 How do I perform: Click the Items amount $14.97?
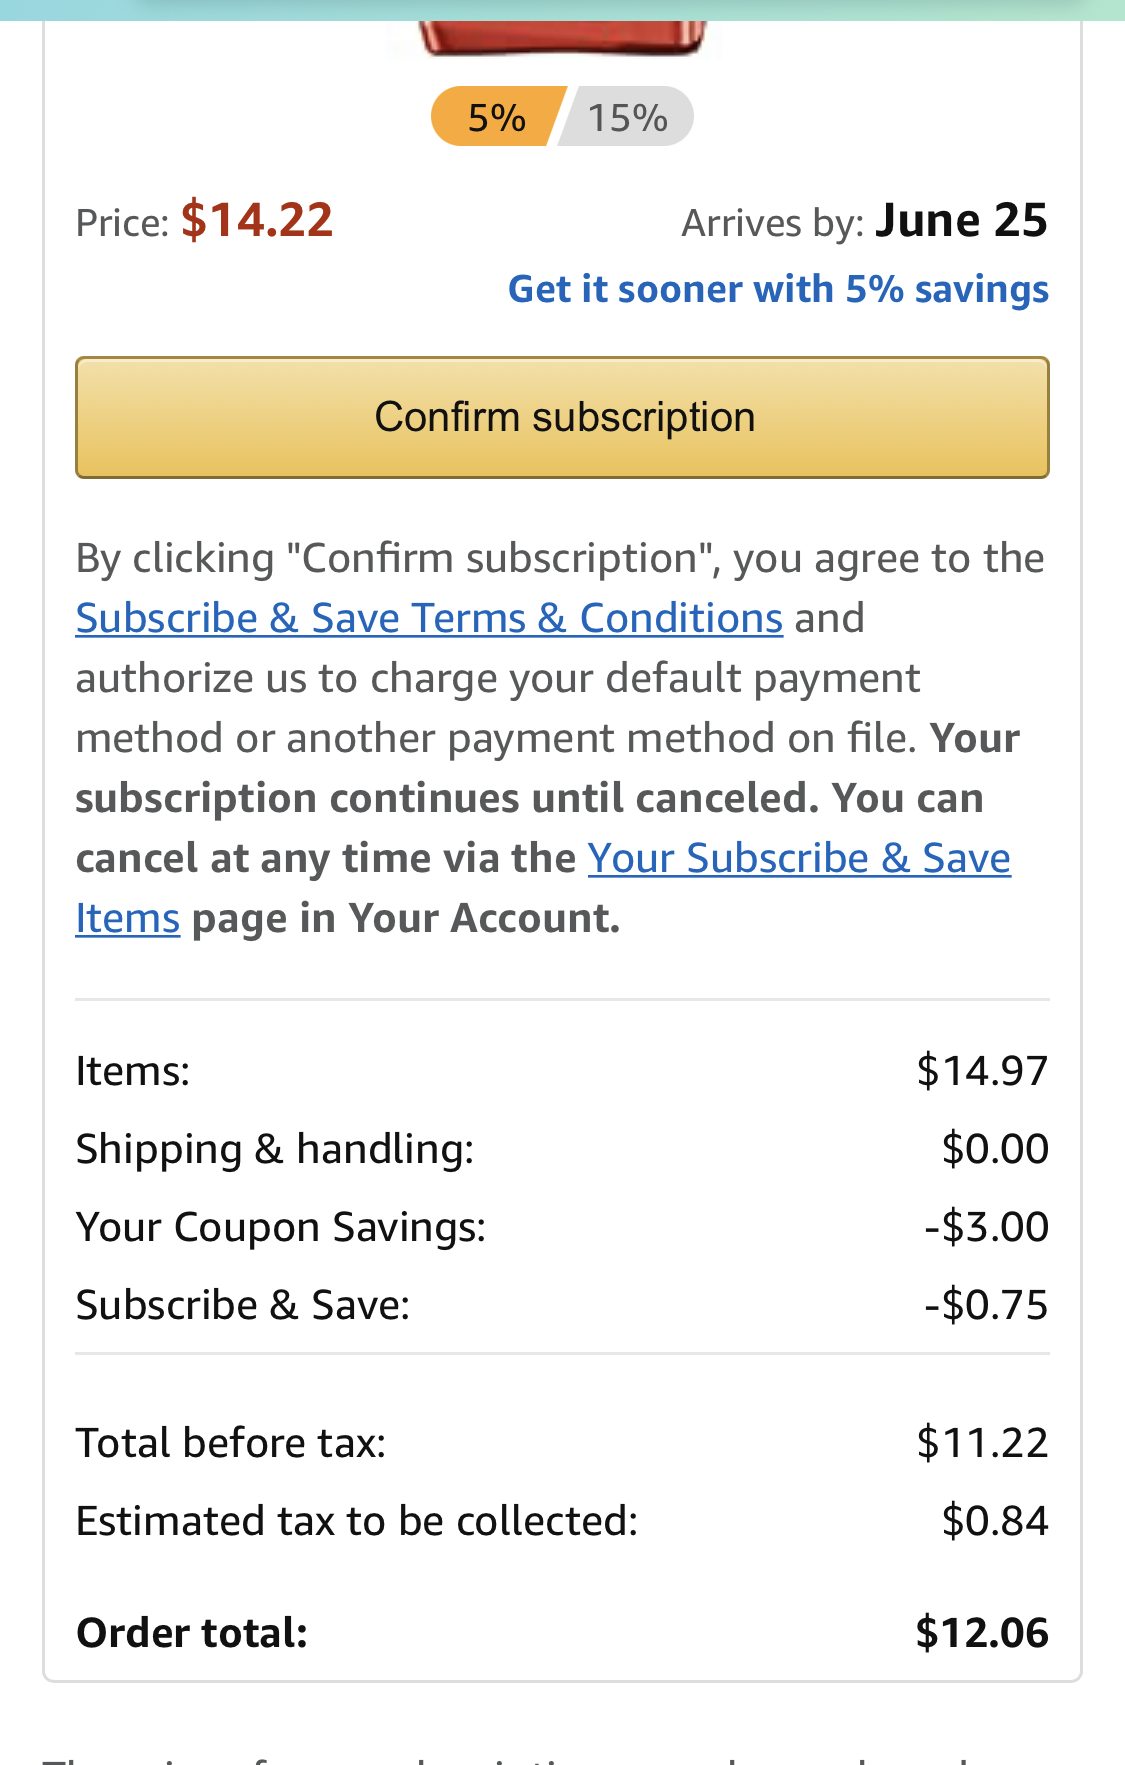[981, 1071]
